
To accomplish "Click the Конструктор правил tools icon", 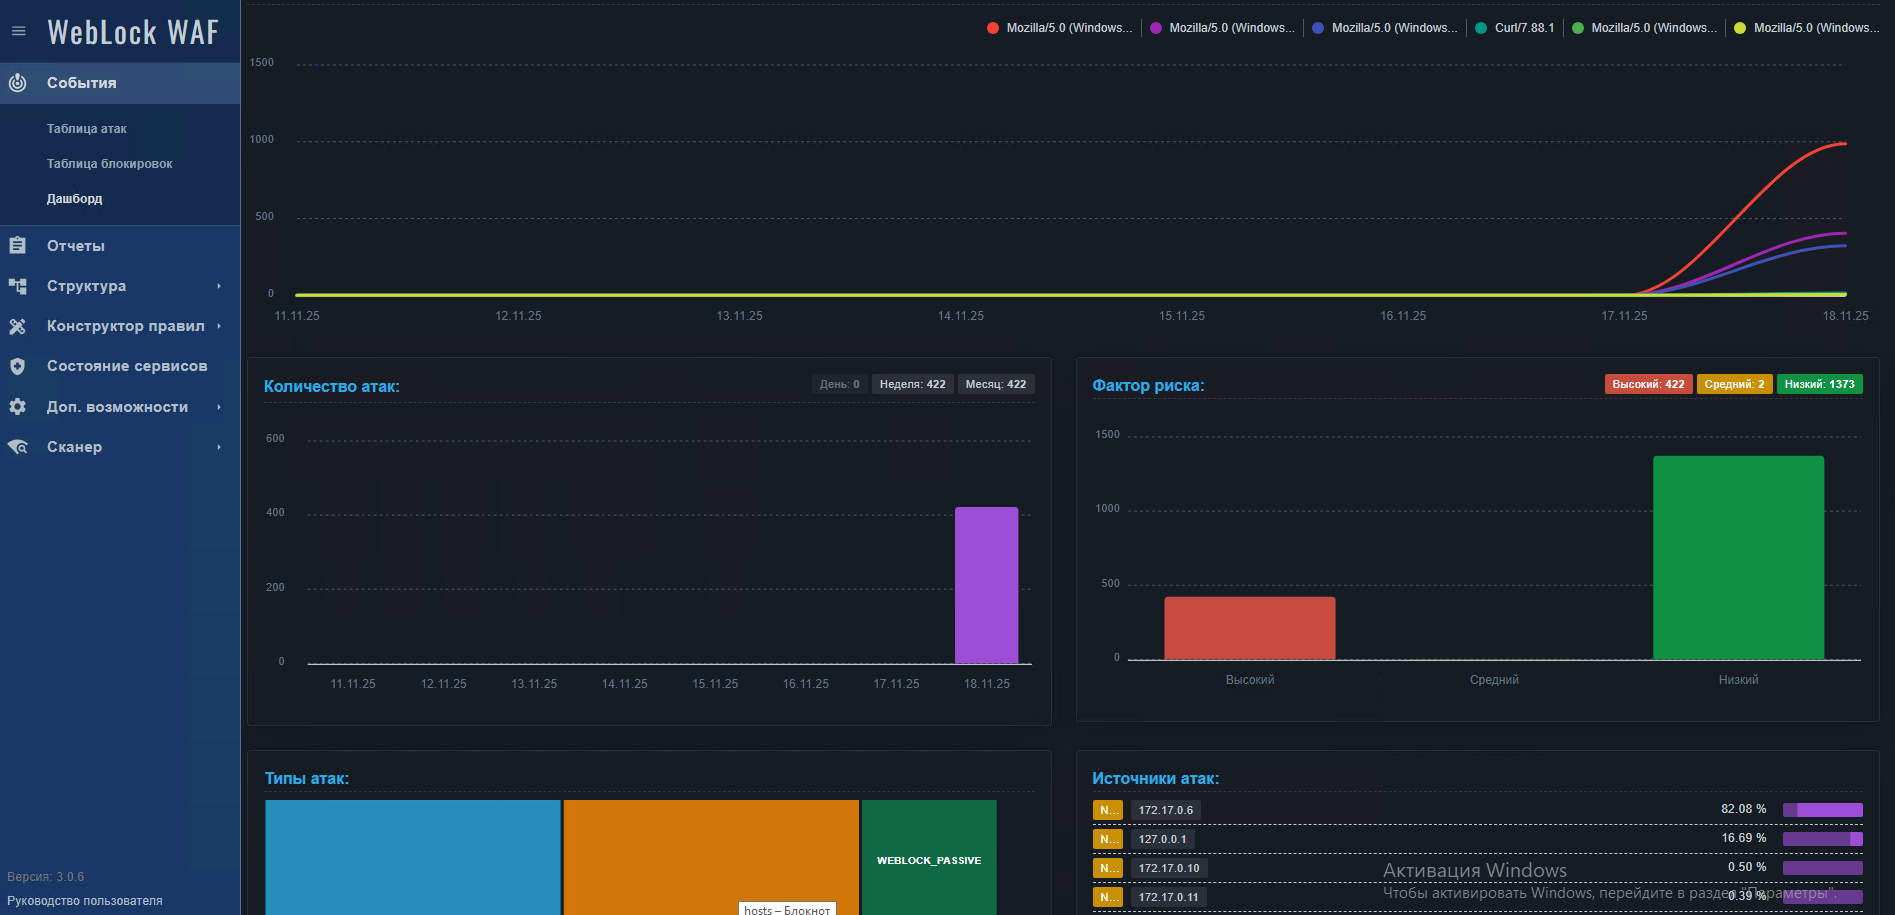I will (18, 326).
